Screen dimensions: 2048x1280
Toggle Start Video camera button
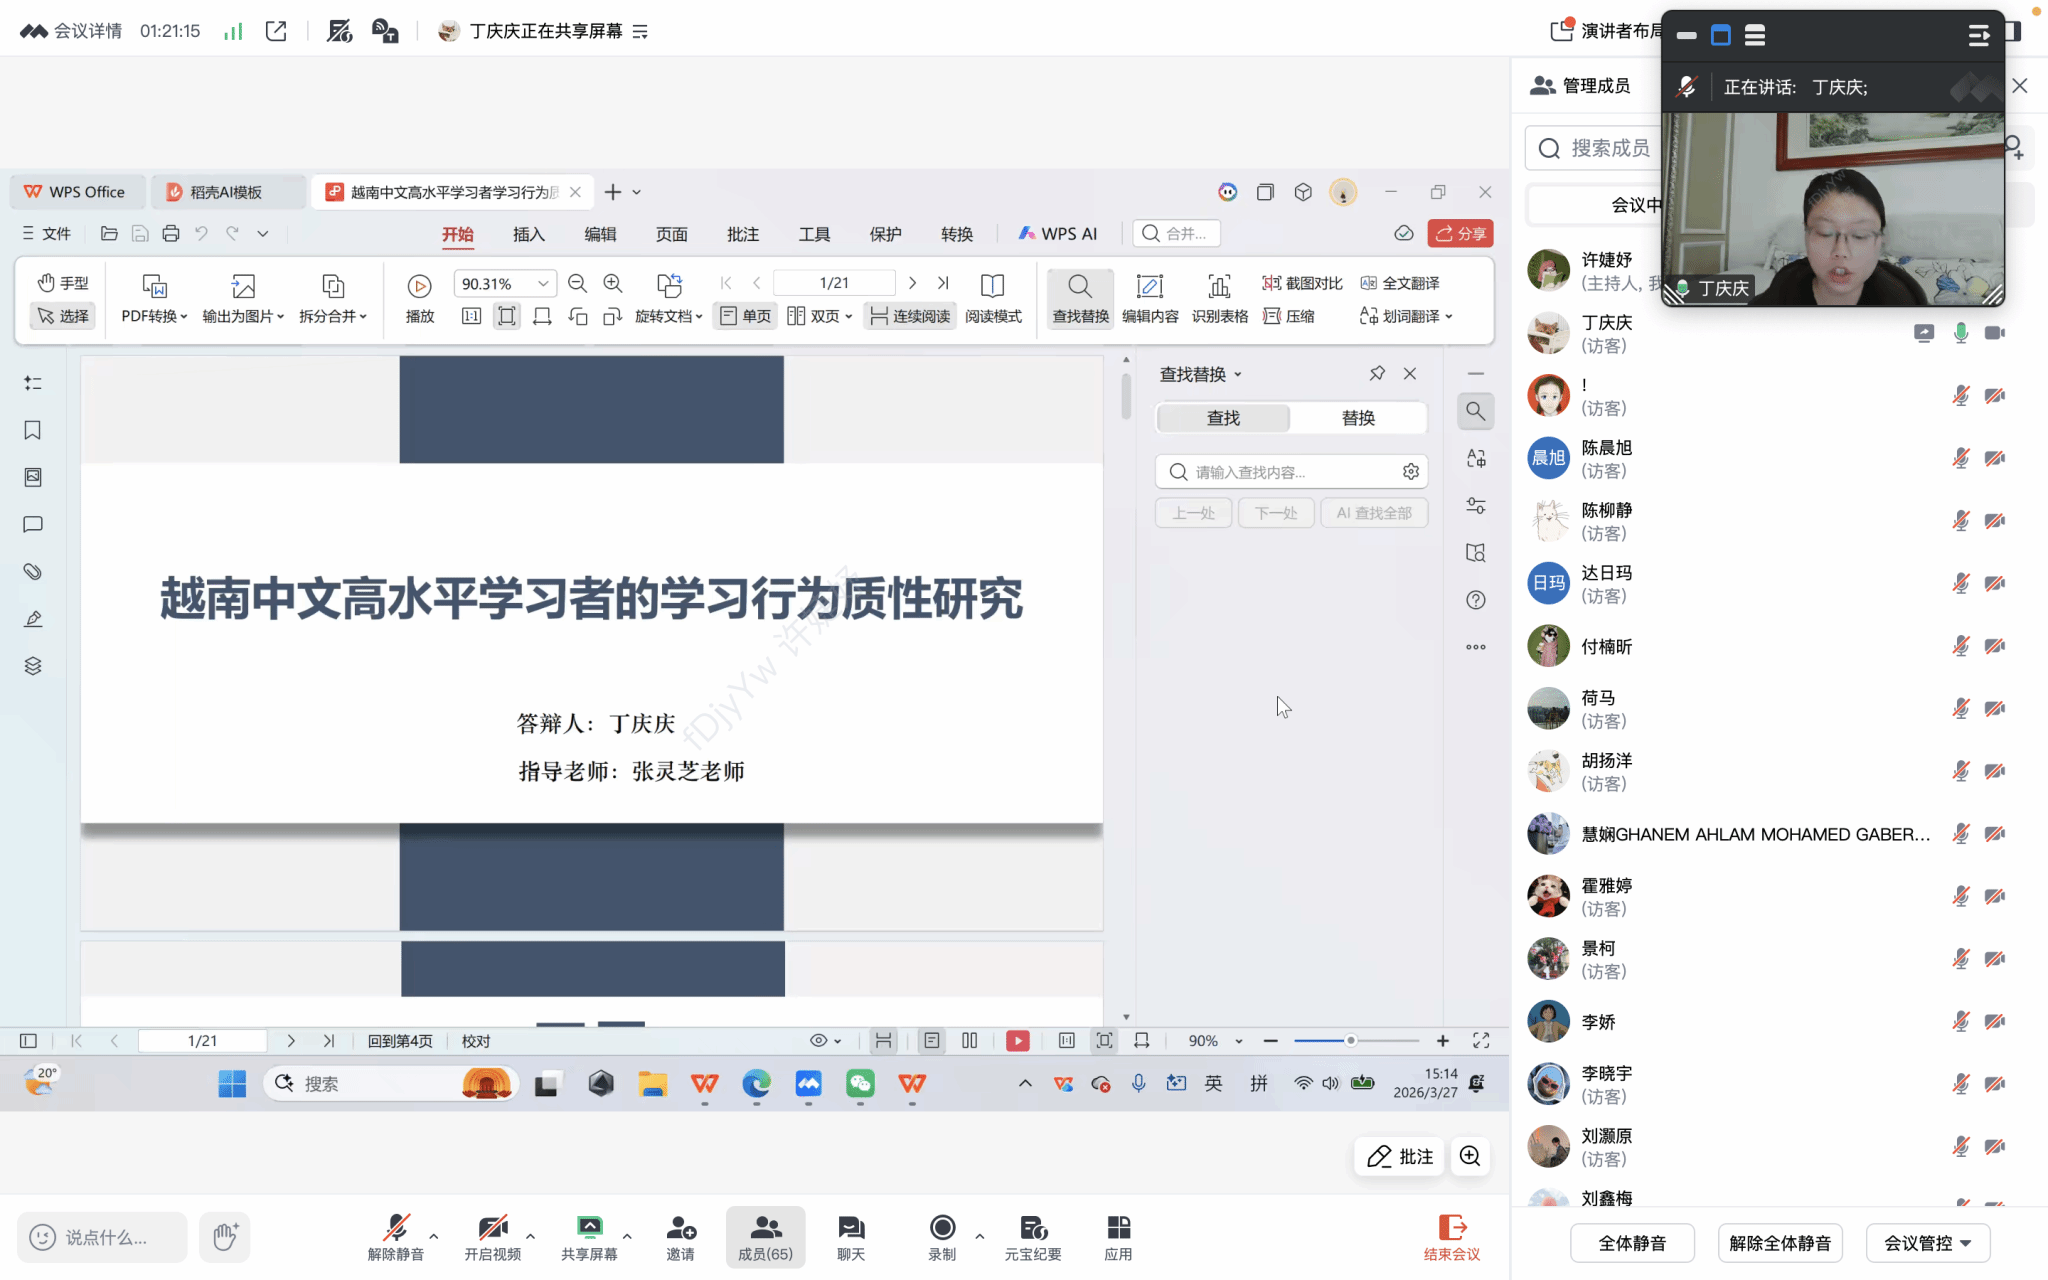pyautogui.click(x=492, y=1236)
